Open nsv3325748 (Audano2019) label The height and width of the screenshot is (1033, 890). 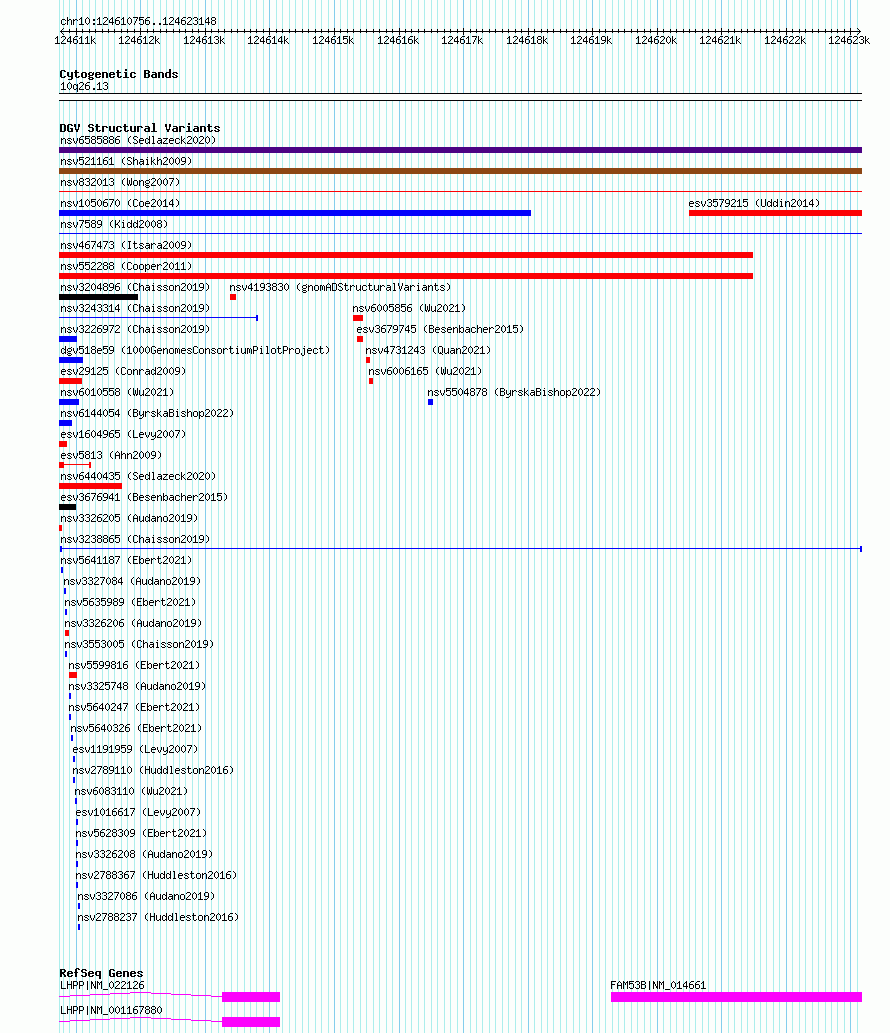click(137, 688)
